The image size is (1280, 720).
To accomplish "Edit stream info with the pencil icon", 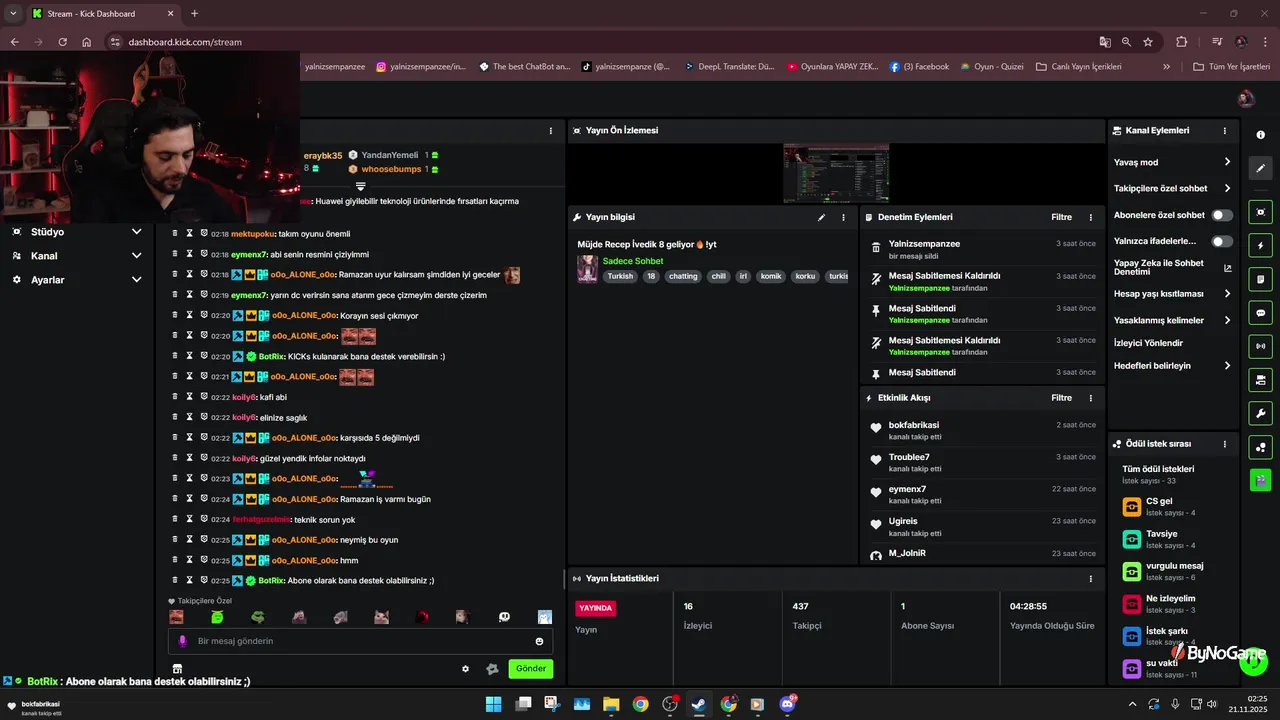I will coord(822,217).
